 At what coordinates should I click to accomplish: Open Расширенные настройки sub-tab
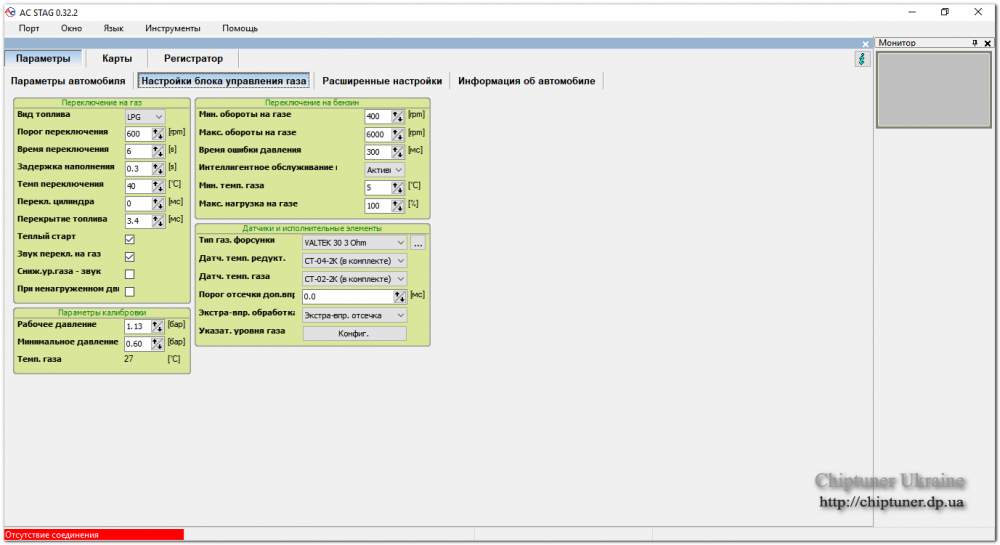coord(382,81)
